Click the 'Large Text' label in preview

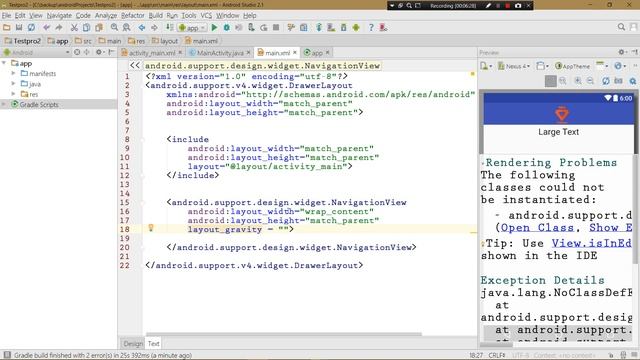pos(558,132)
